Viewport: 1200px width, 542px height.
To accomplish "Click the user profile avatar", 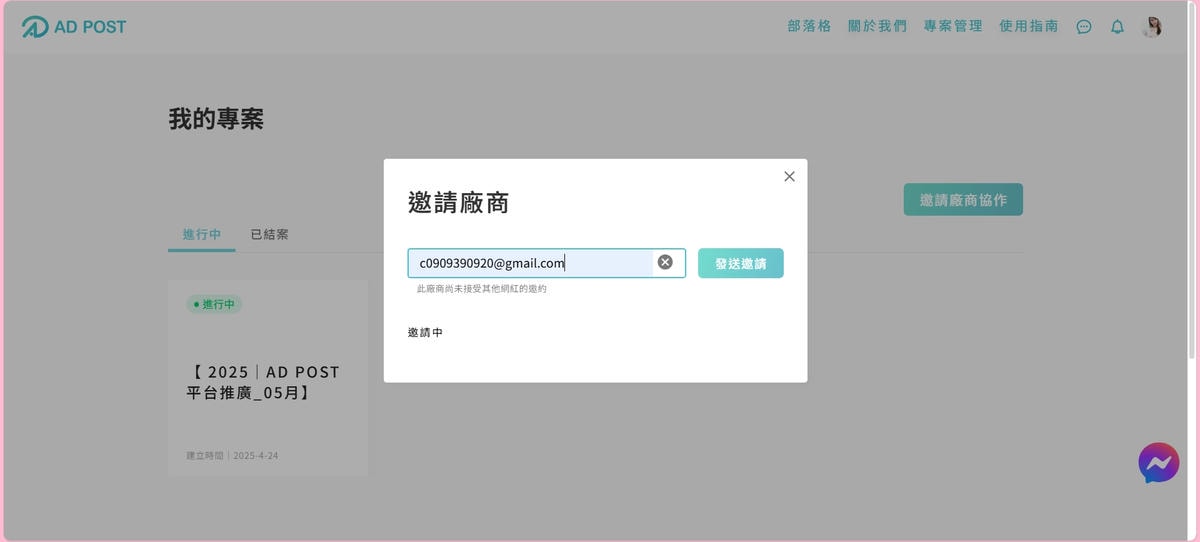I will click(x=1152, y=27).
